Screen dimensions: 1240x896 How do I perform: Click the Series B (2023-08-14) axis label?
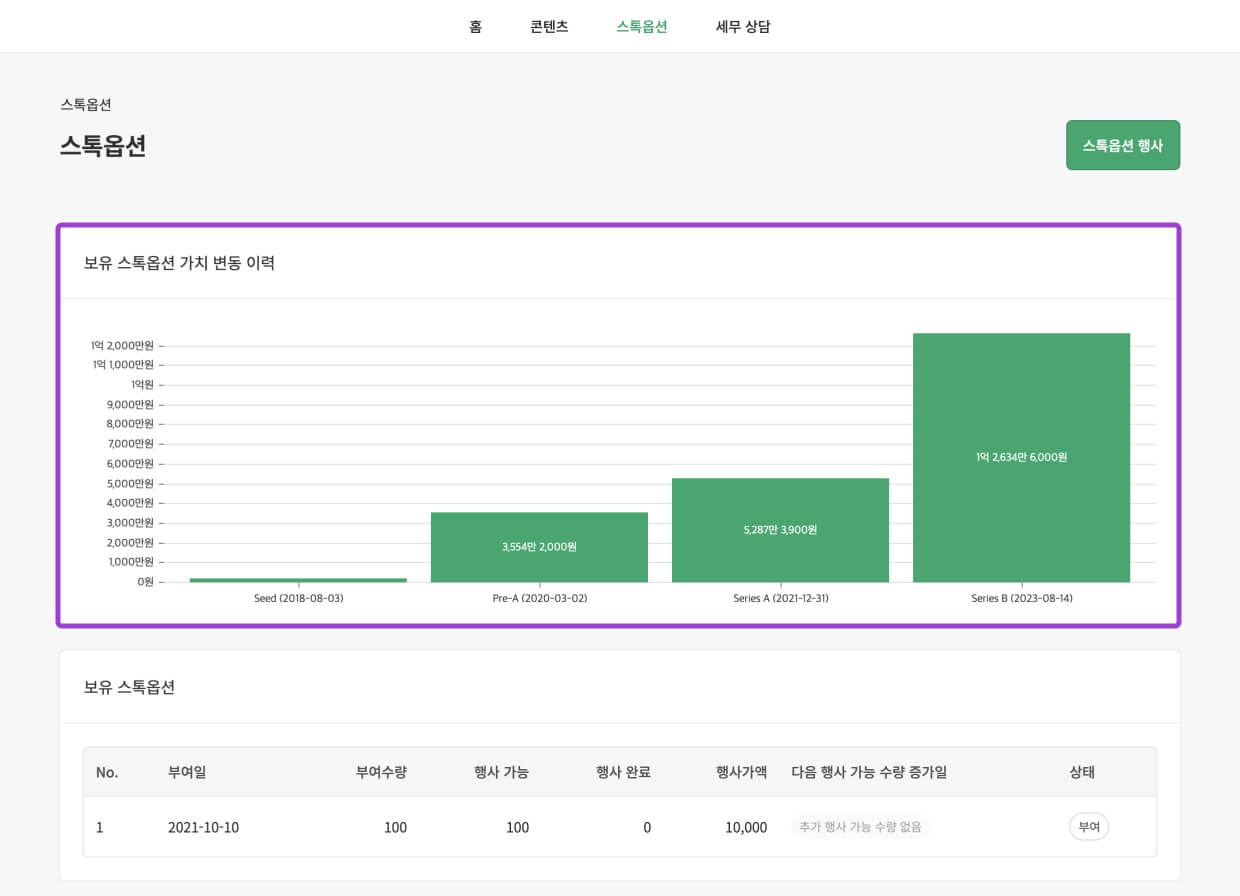(x=1021, y=599)
